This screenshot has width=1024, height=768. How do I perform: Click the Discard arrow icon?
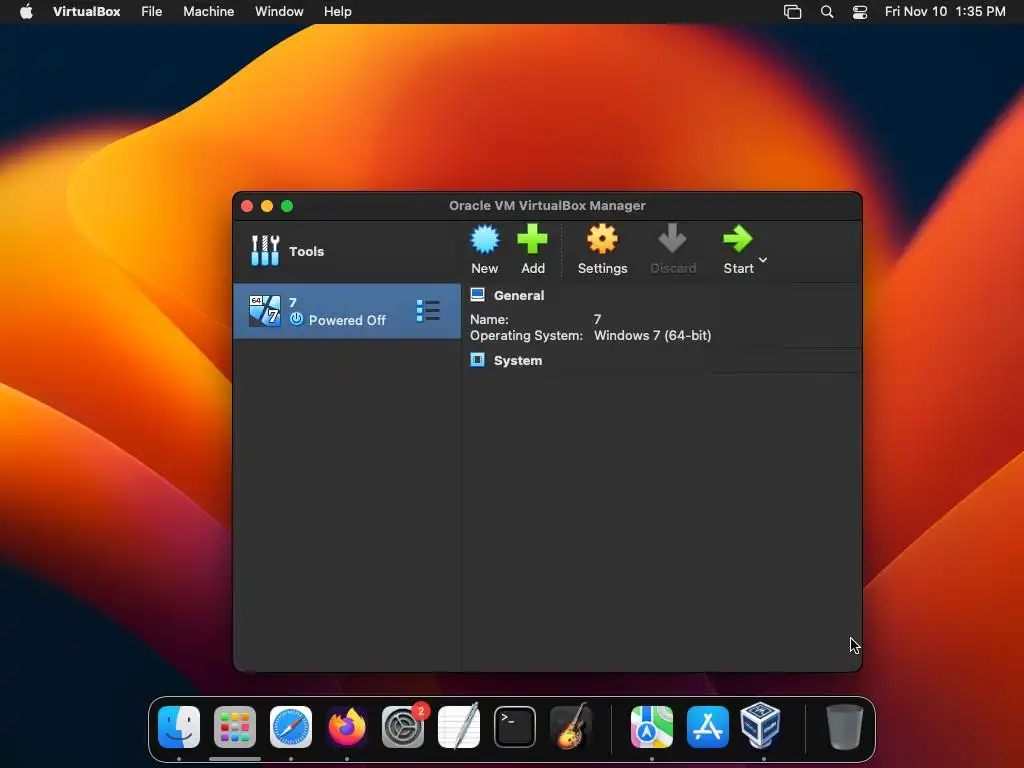[x=672, y=238]
